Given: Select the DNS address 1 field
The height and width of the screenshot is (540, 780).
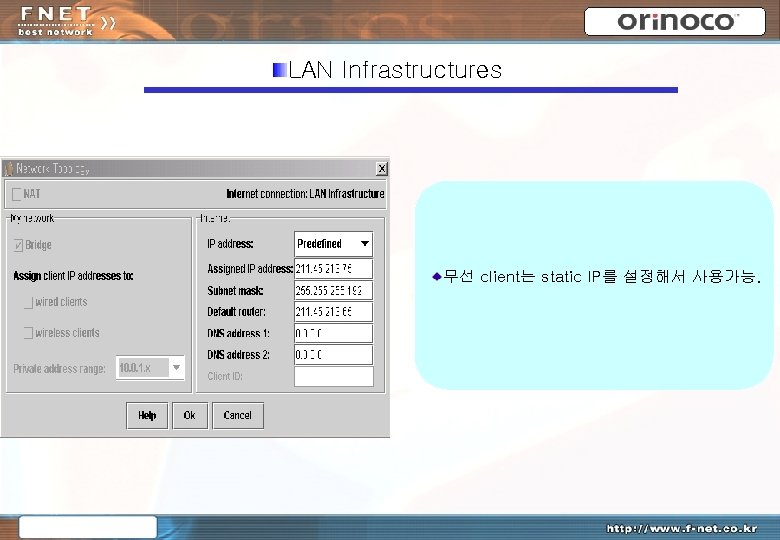Looking at the screenshot, I should pos(333,333).
